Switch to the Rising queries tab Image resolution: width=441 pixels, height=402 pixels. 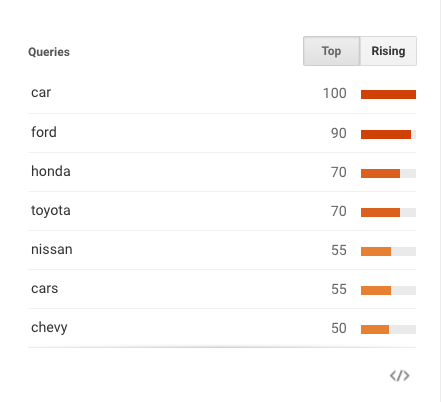388,51
